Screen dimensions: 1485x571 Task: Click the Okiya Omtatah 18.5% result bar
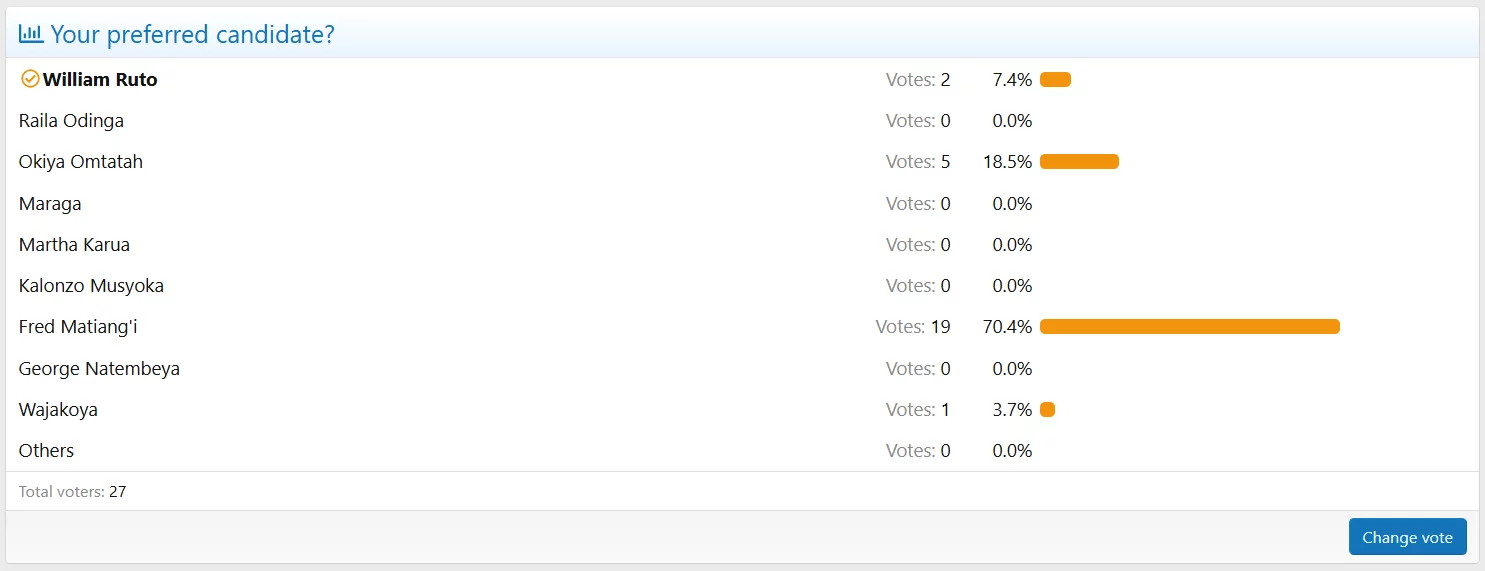pos(1079,162)
